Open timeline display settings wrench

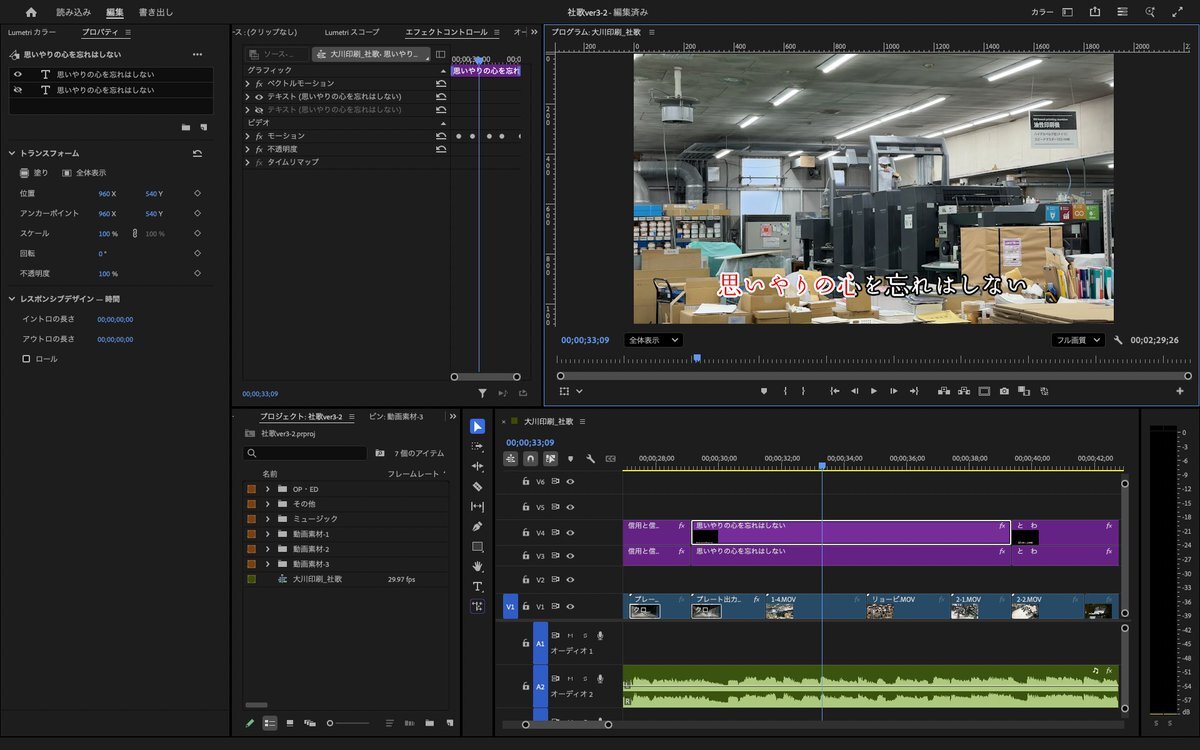590,459
